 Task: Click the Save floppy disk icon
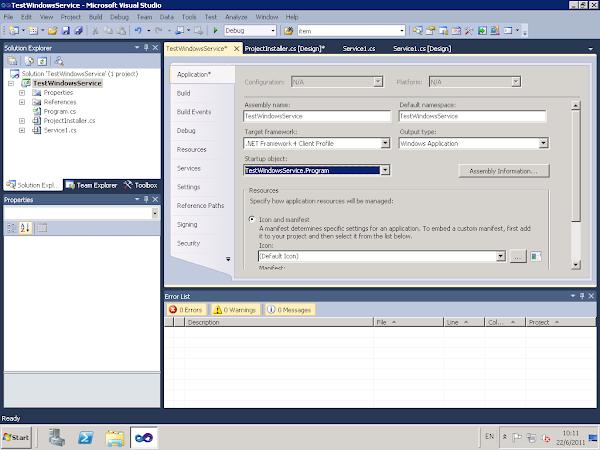66,31
